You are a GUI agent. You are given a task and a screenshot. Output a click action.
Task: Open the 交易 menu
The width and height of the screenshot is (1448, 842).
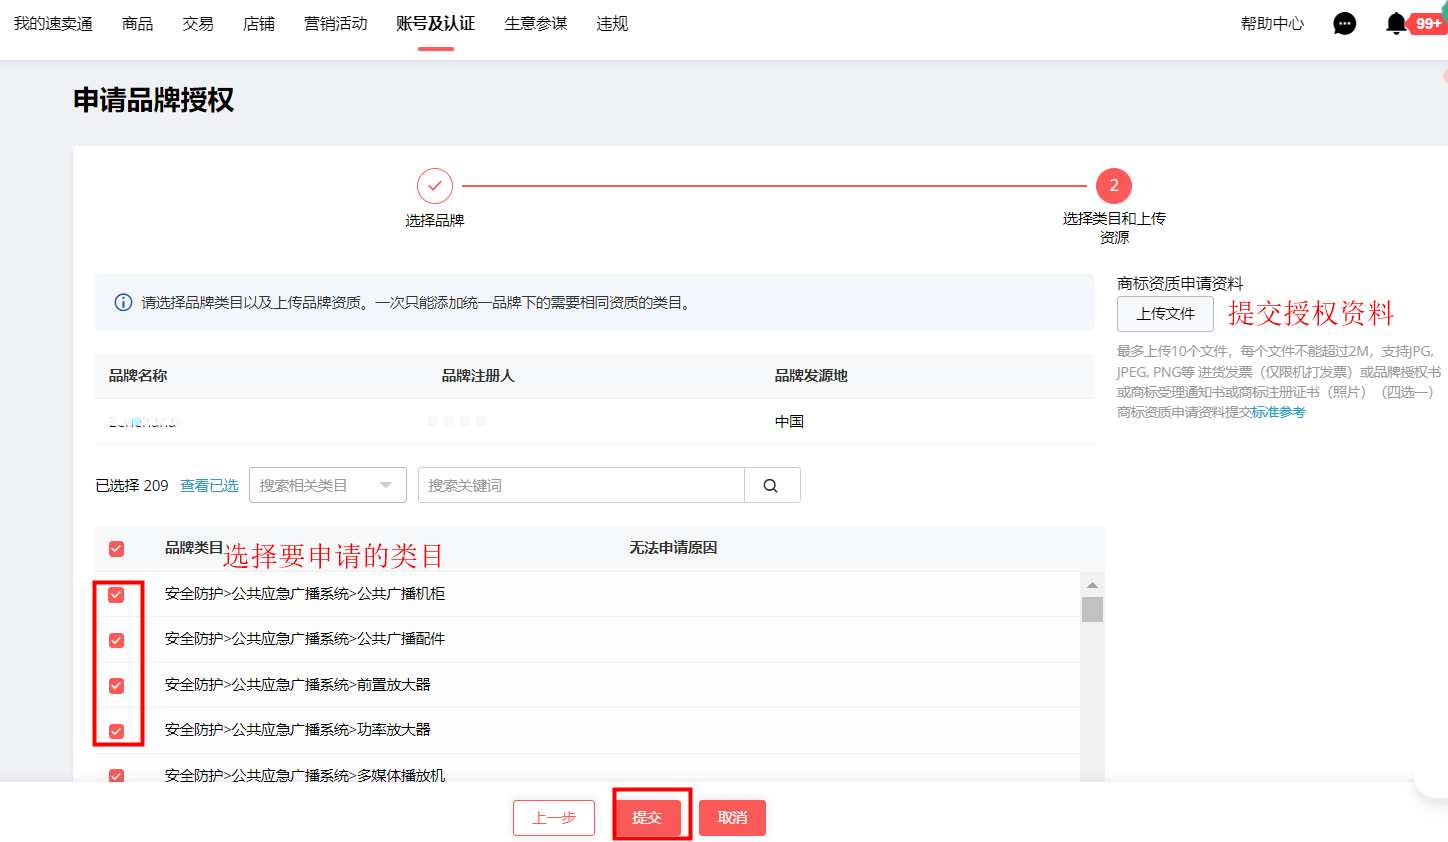[198, 24]
